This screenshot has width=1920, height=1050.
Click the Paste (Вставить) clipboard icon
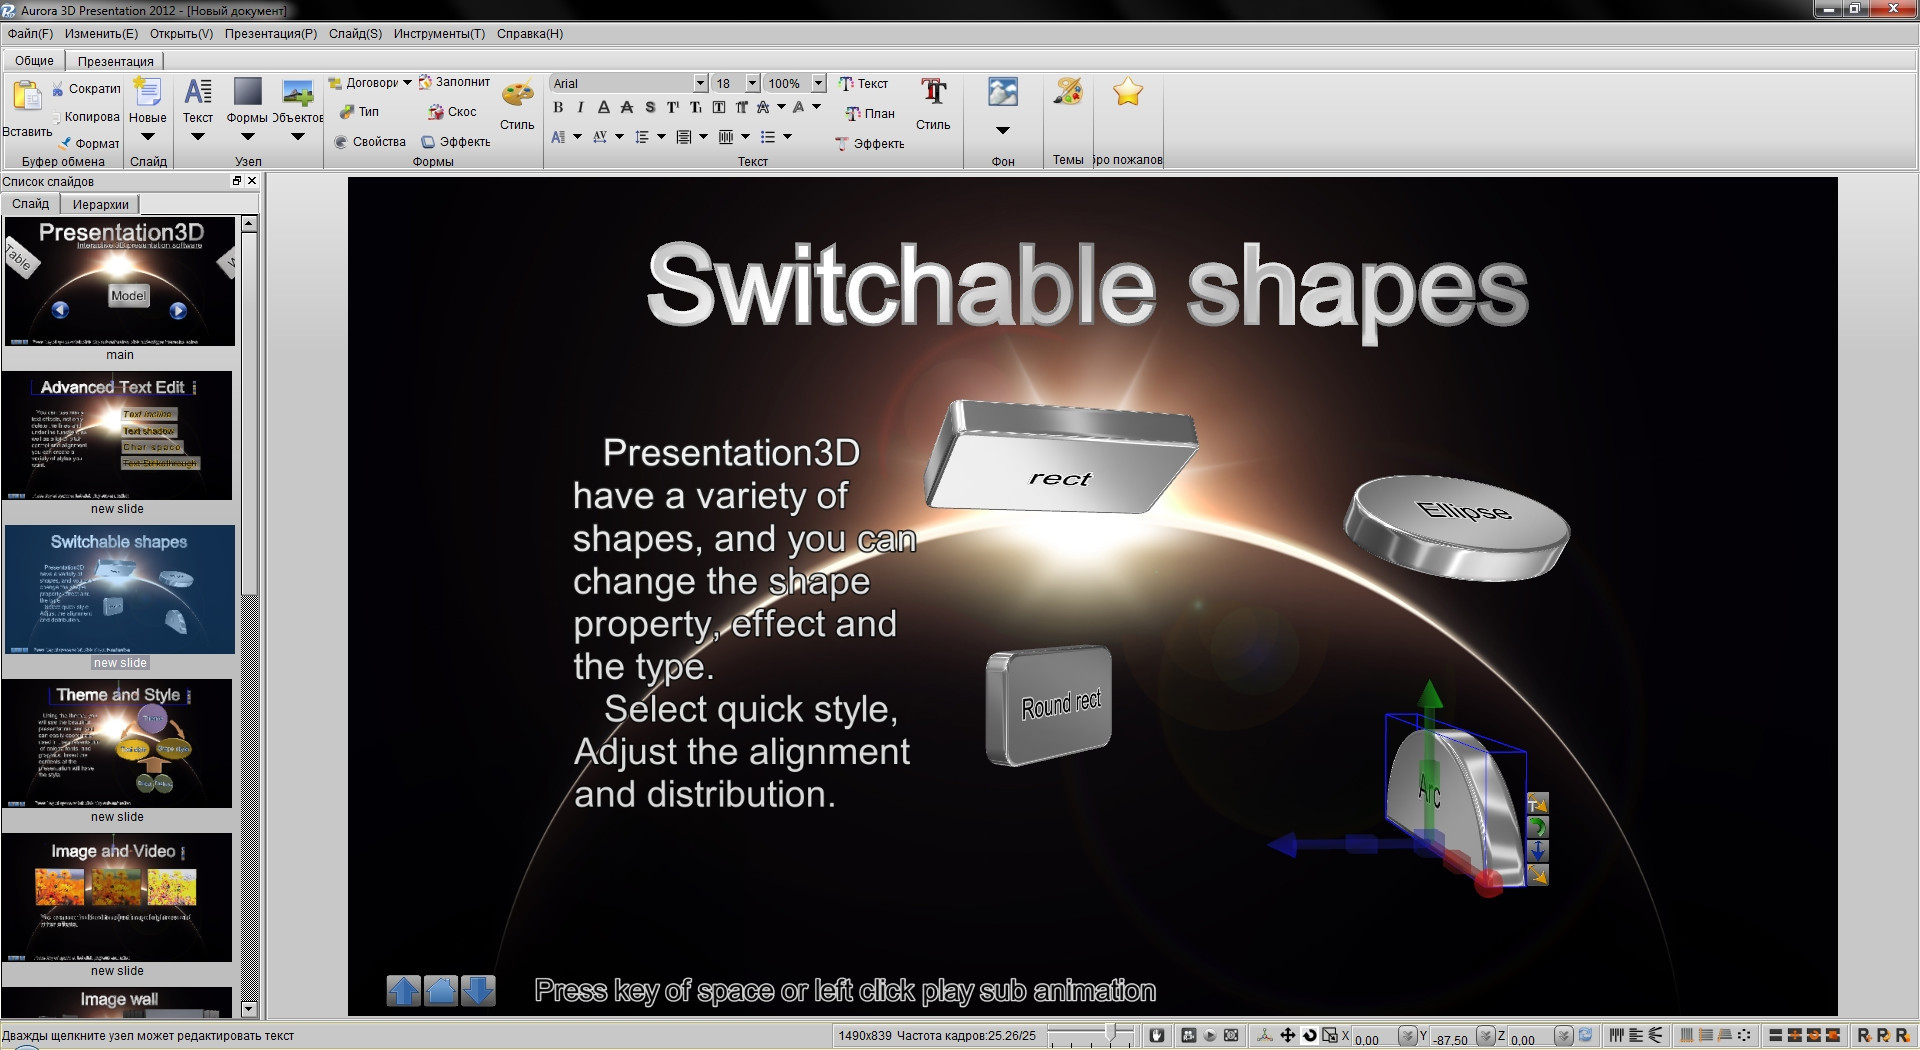pyautogui.click(x=27, y=96)
